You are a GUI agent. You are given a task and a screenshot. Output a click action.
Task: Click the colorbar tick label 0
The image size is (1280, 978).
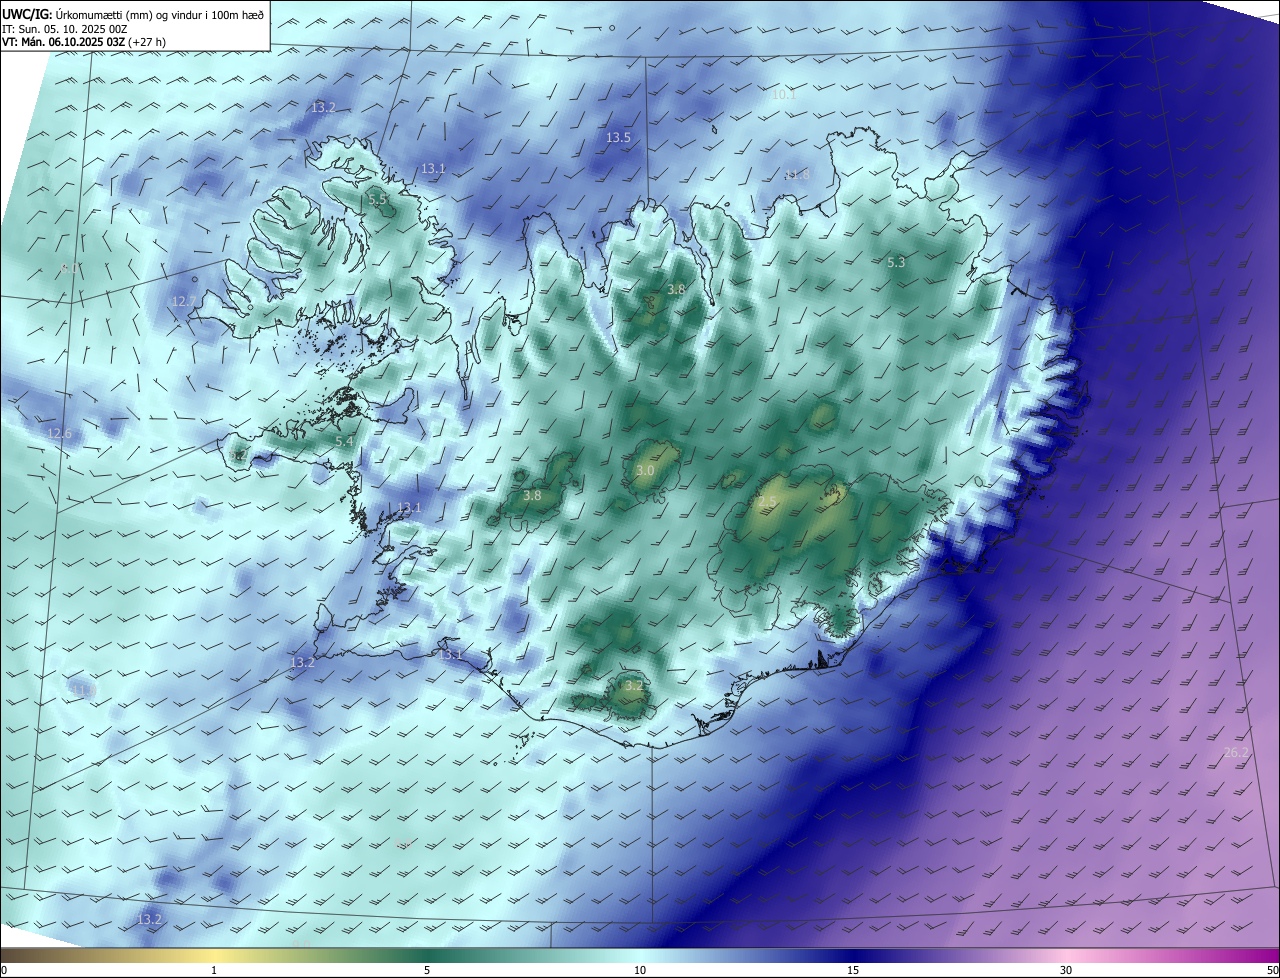[4, 970]
